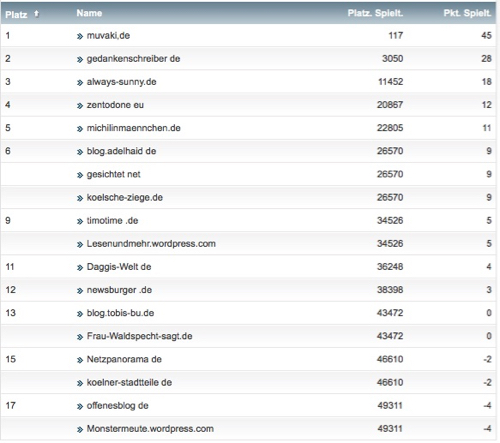Click the chevron icon before Netzpanorama de
Screen dimensions: 500x443
pos(80,360)
